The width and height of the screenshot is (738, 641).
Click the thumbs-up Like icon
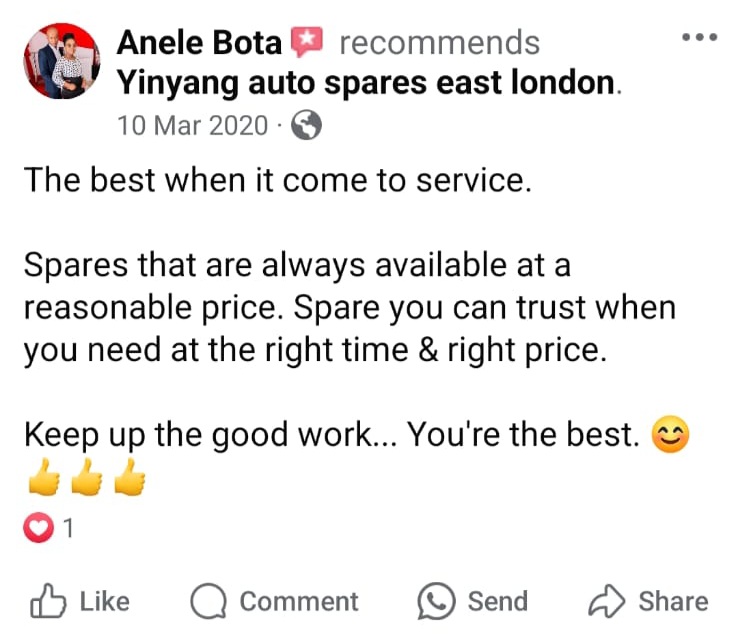[48, 601]
